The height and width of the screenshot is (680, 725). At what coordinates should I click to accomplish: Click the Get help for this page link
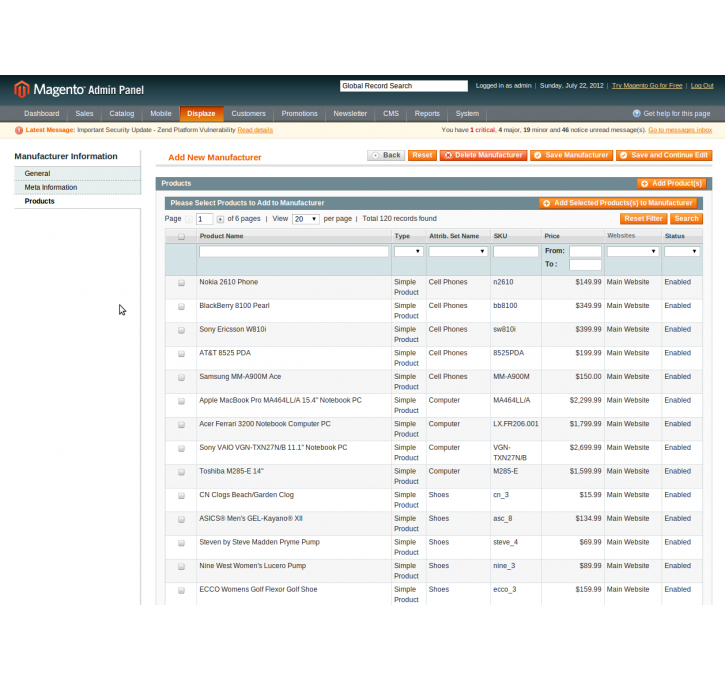click(x=676, y=114)
